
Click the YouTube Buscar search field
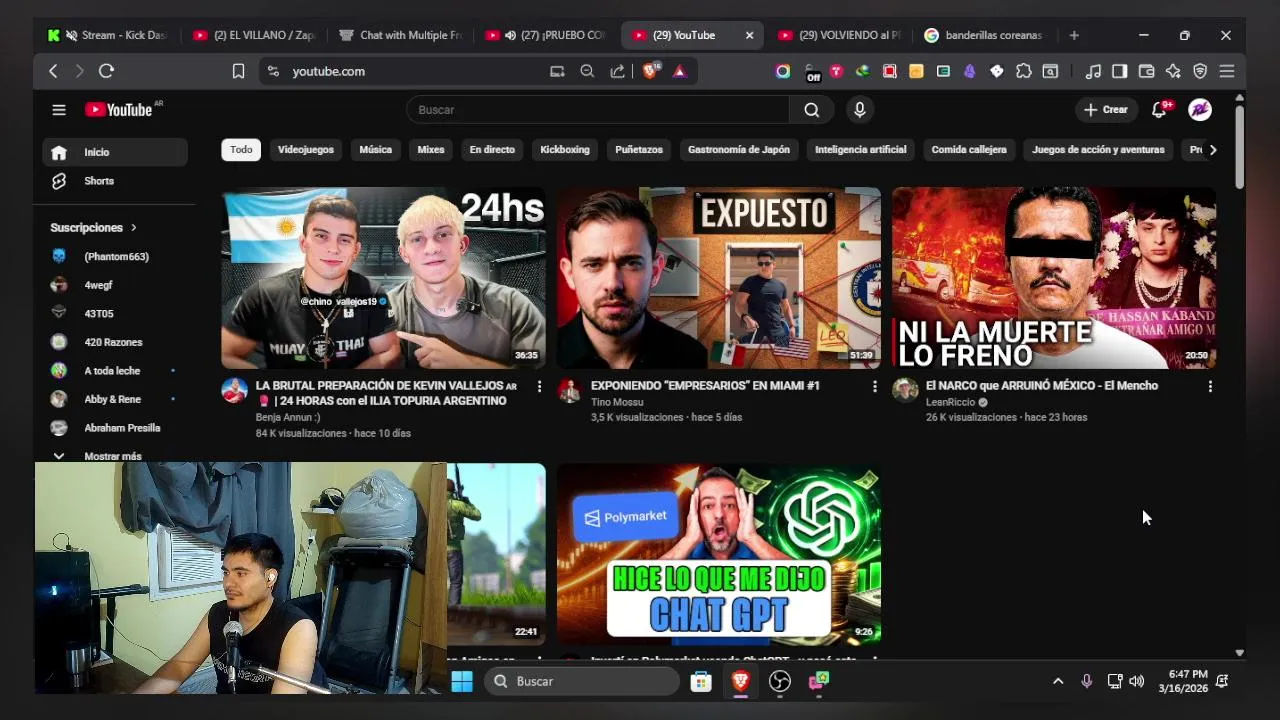598,110
